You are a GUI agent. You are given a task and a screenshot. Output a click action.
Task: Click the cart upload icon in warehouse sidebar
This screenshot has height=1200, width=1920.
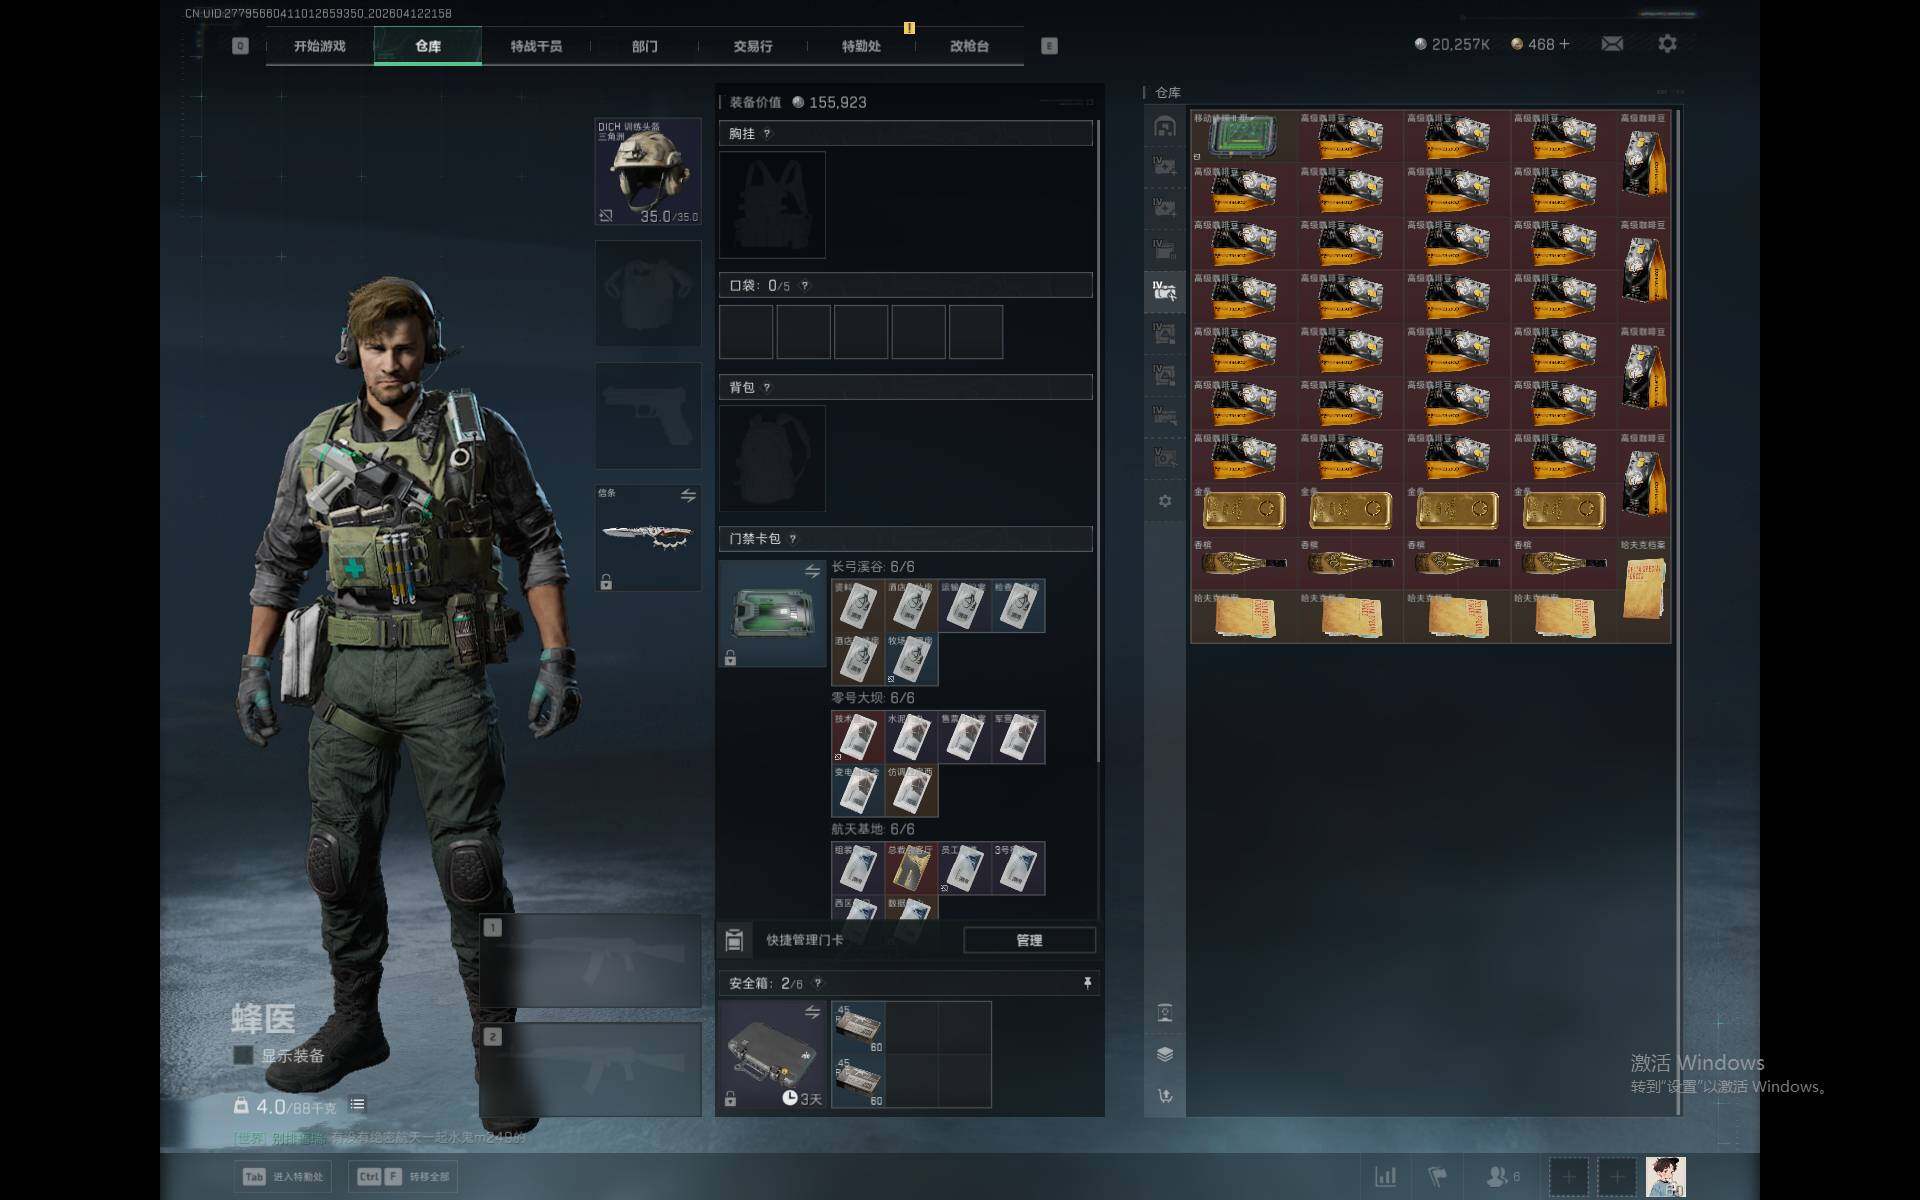point(1165,1096)
